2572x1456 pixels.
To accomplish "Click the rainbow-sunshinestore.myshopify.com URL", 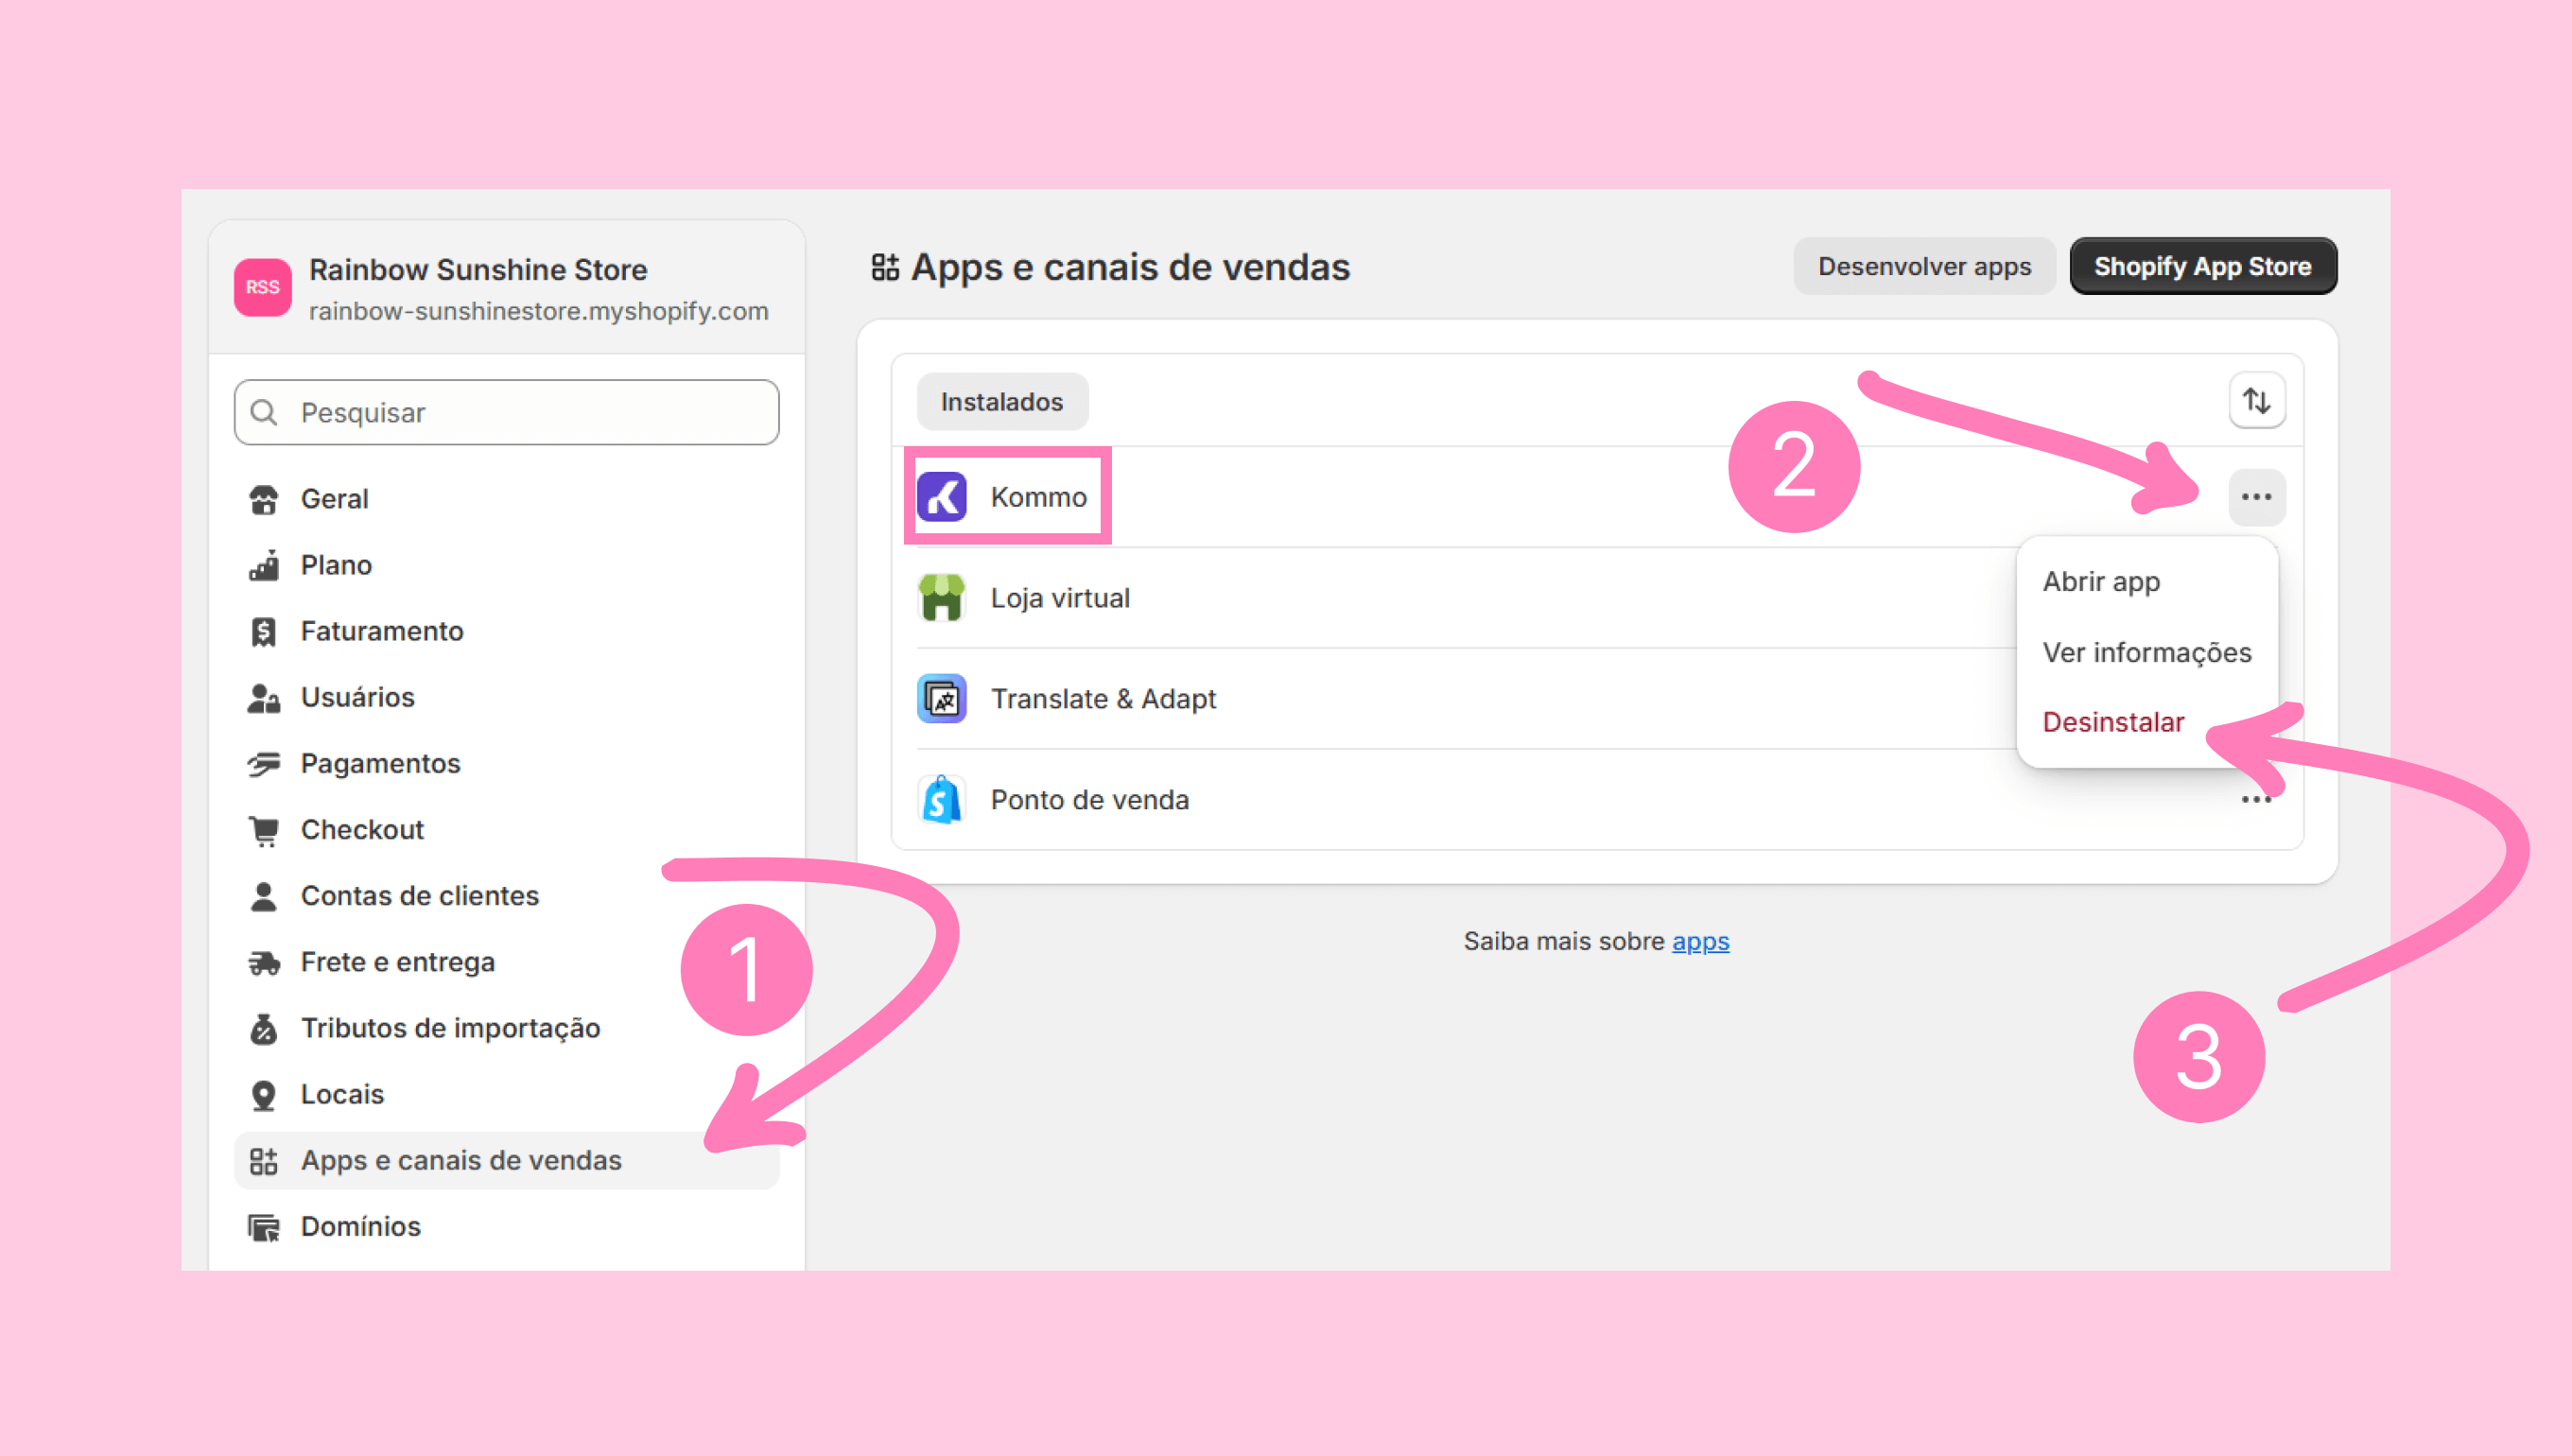I will pyautogui.click(x=538, y=312).
